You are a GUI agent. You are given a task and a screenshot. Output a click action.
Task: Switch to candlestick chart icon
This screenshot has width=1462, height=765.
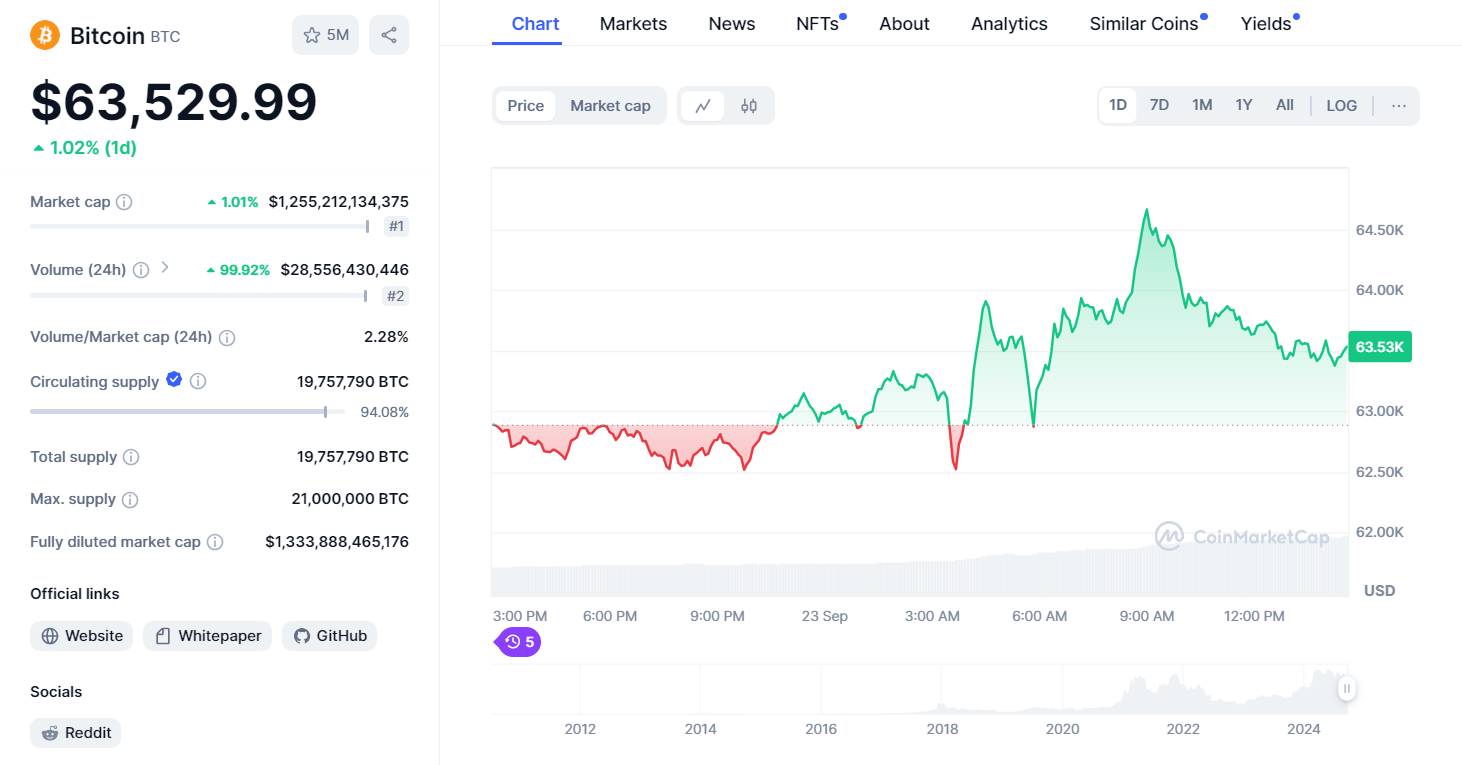749,106
